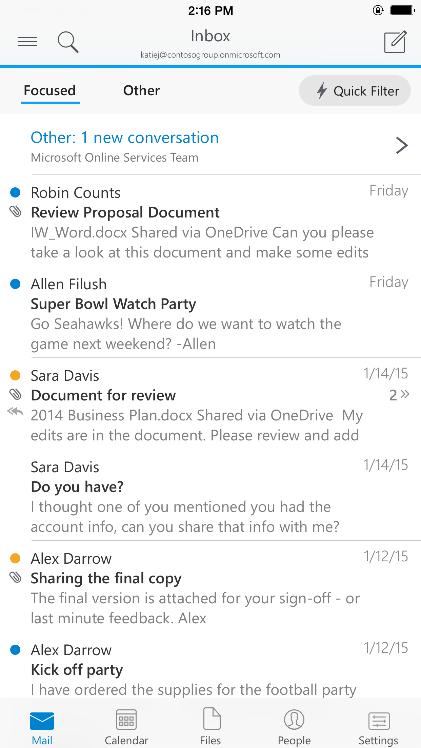This screenshot has width=421, height=748.
Task: Open the Calendar icon in bottom bar
Action: (x=126, y=720)
